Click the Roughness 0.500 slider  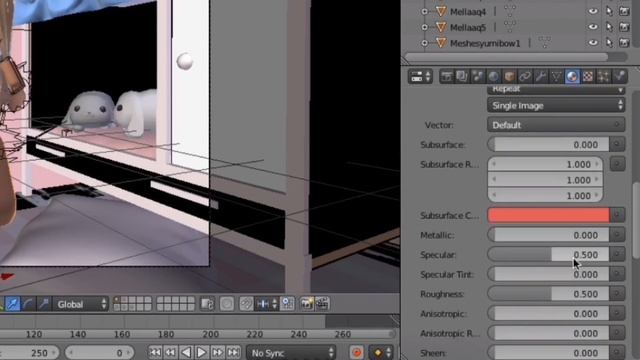coord(548,294)
